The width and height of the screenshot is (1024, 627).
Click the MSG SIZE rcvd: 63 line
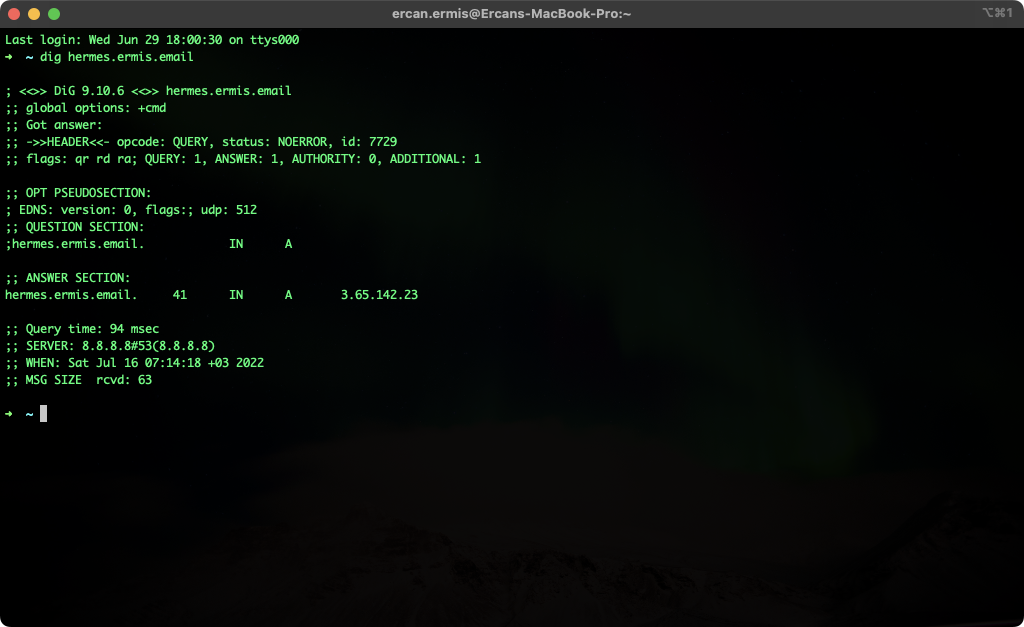tap(78, 379)
